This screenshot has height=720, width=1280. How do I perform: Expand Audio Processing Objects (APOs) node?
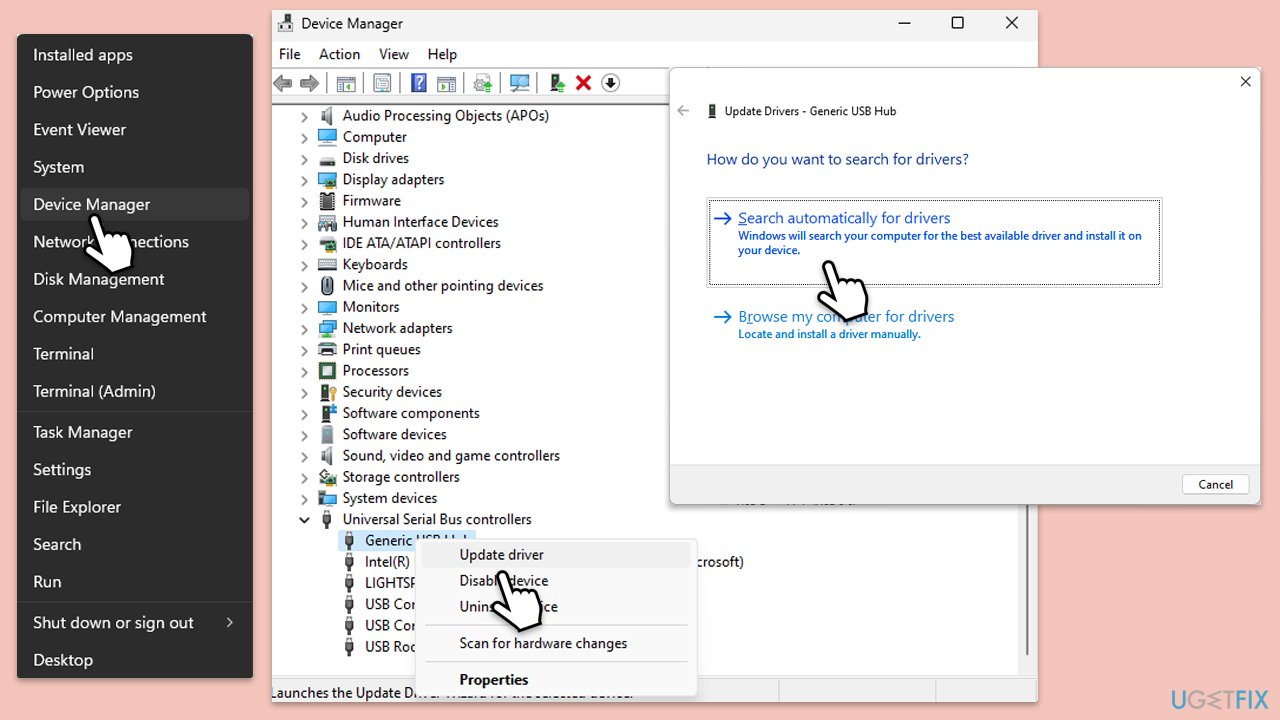[305, 116]
